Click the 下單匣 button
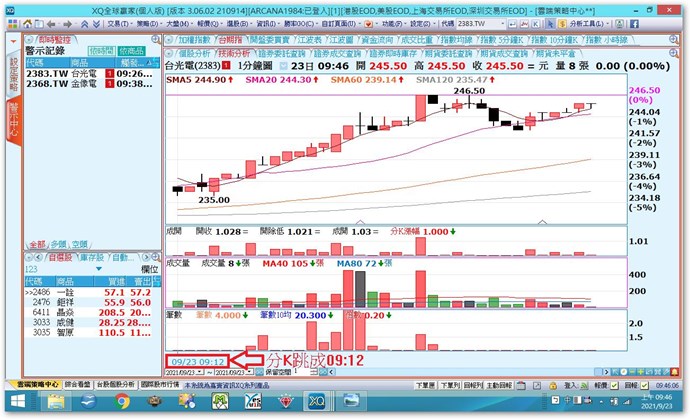Image resolution: width=690 pixels, height=419 pixels. 425,385
